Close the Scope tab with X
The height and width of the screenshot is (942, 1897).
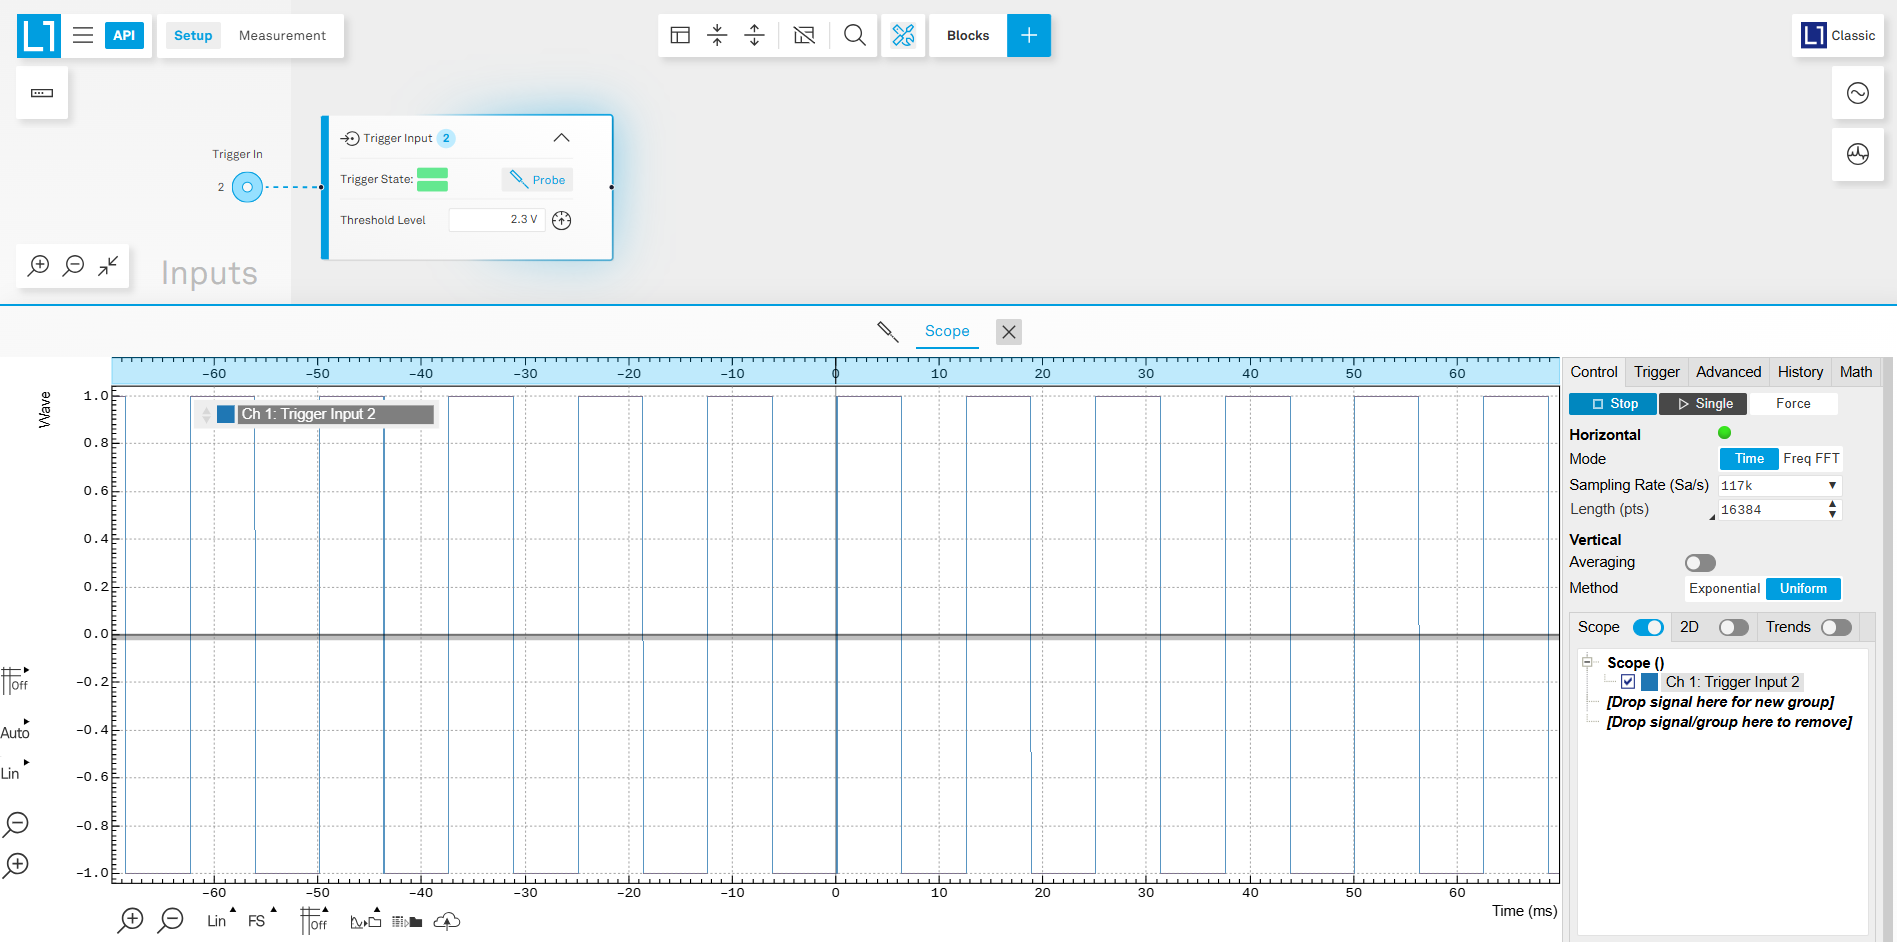point(1009,332)
